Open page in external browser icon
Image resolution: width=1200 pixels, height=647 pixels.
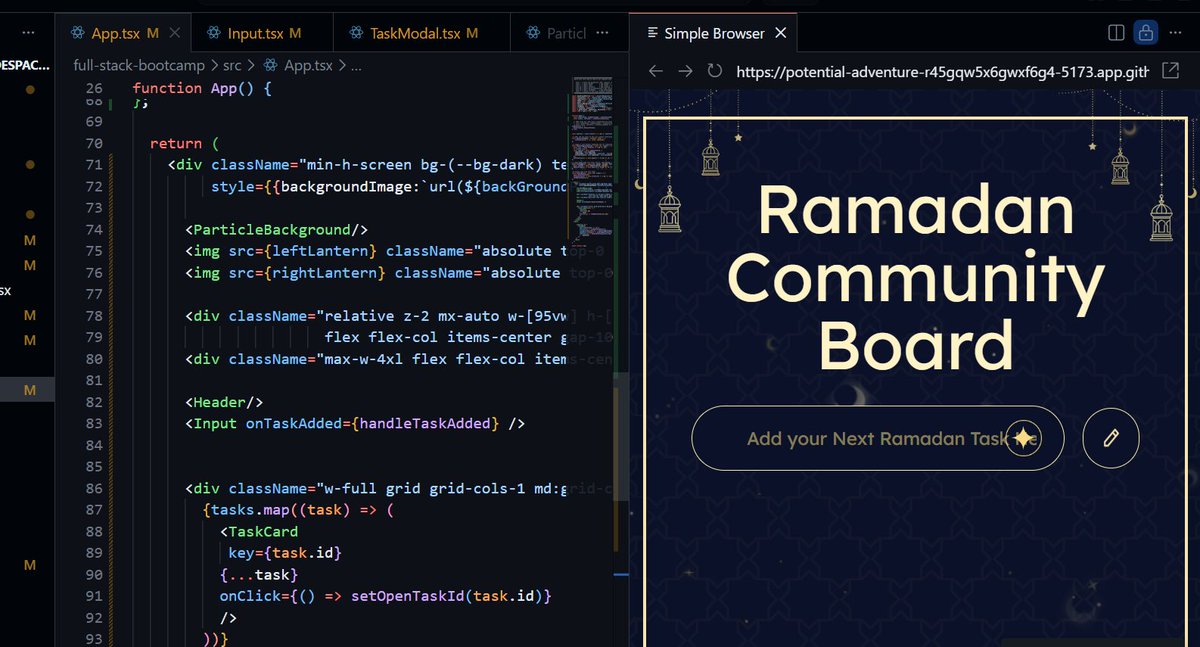pos(1170,72)
